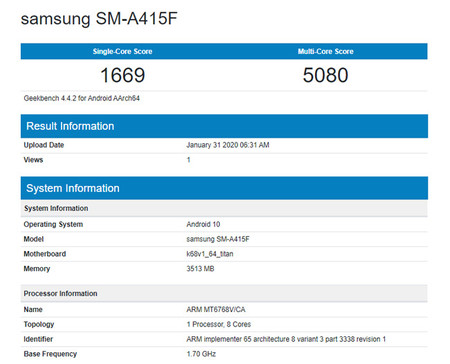Click the Result Information section header

224,126
